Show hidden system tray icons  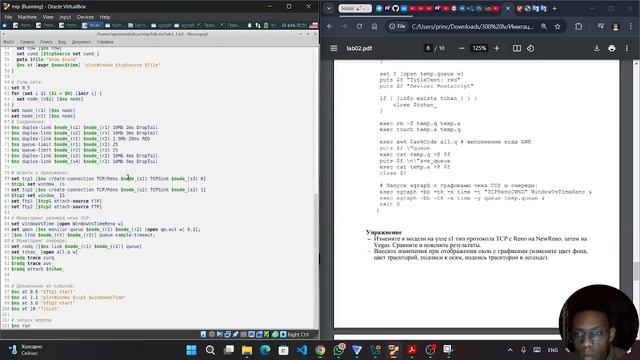(x=510, y=350)
